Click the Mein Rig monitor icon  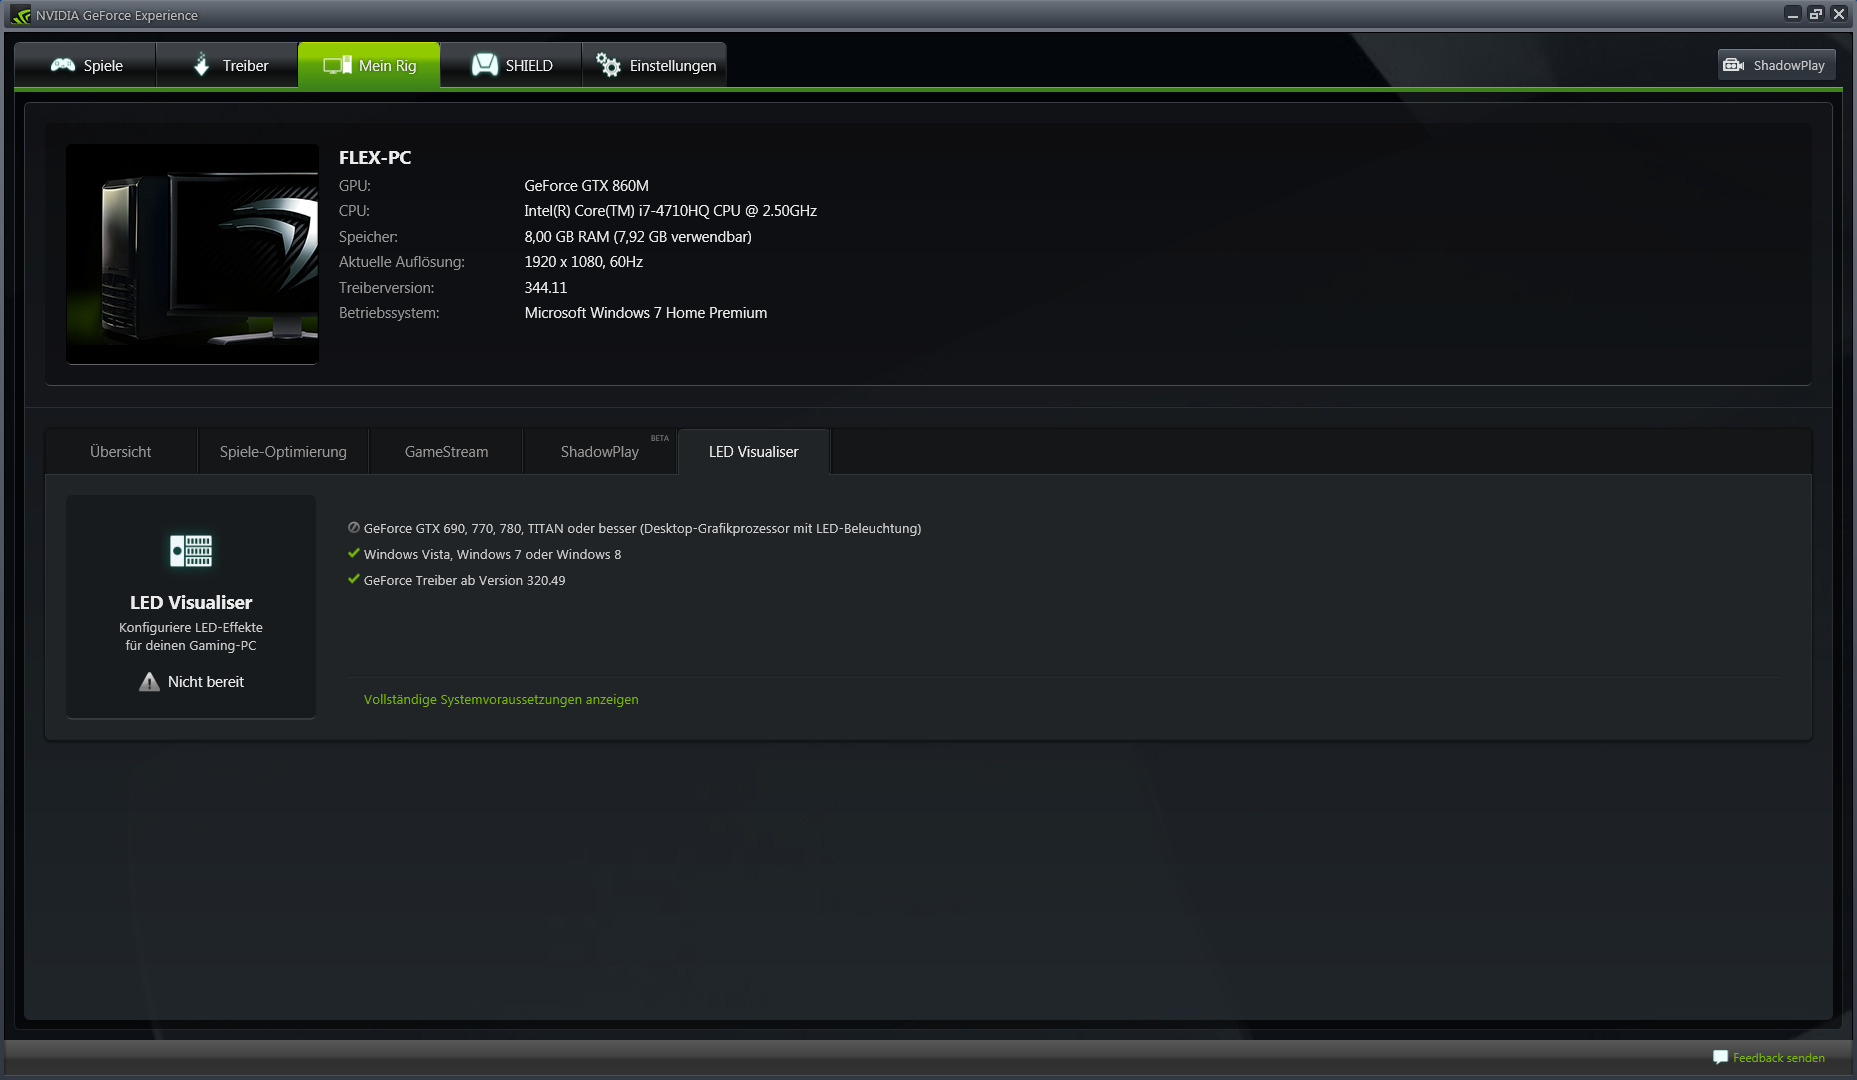tap(337, 66)
